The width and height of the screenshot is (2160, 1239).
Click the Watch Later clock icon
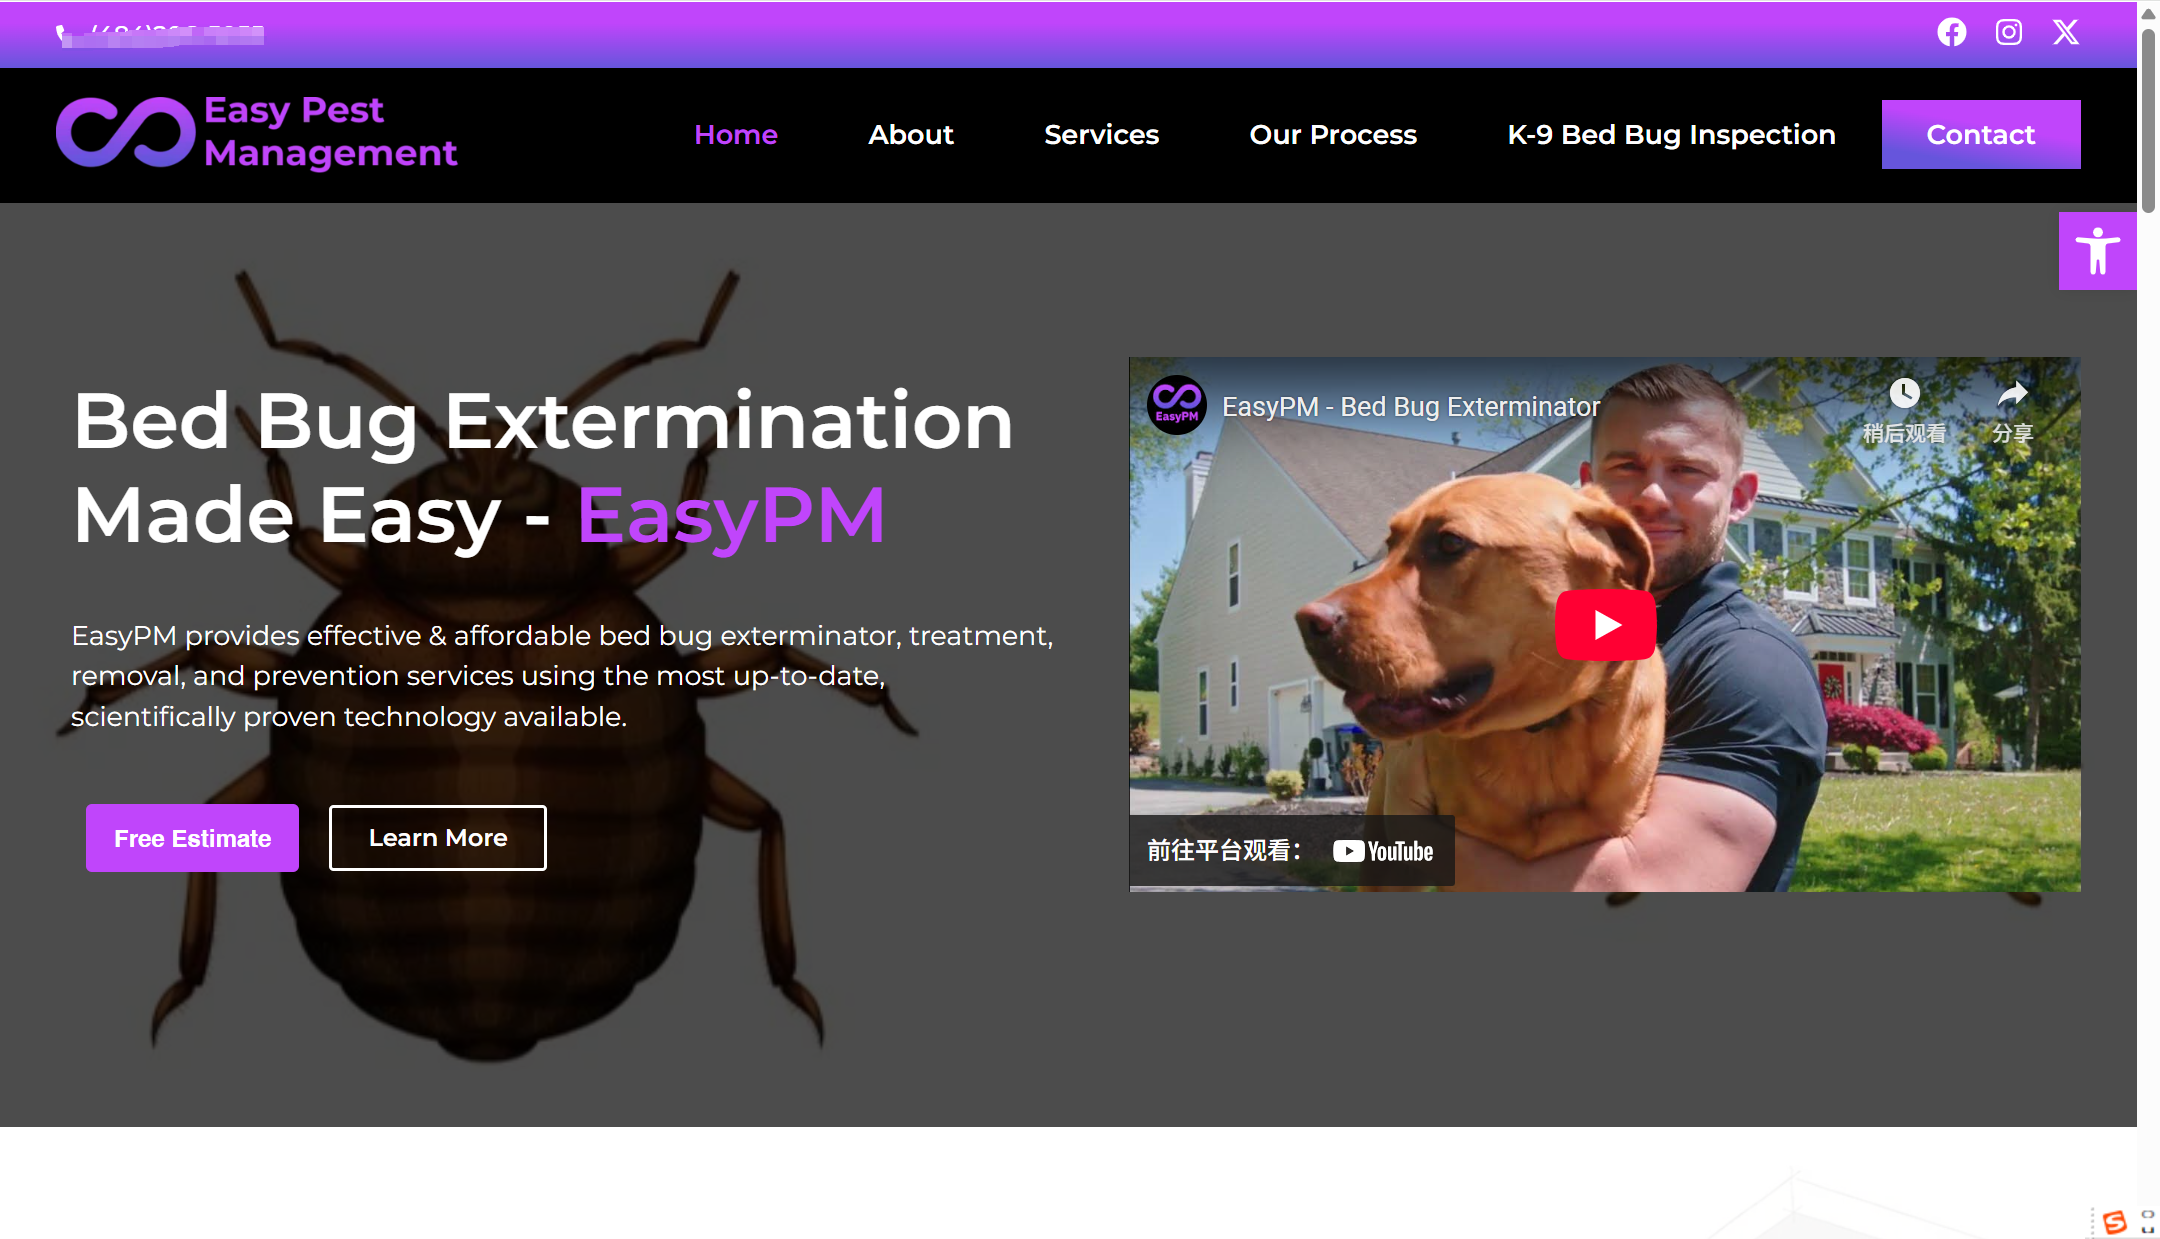click(1904, 394)
